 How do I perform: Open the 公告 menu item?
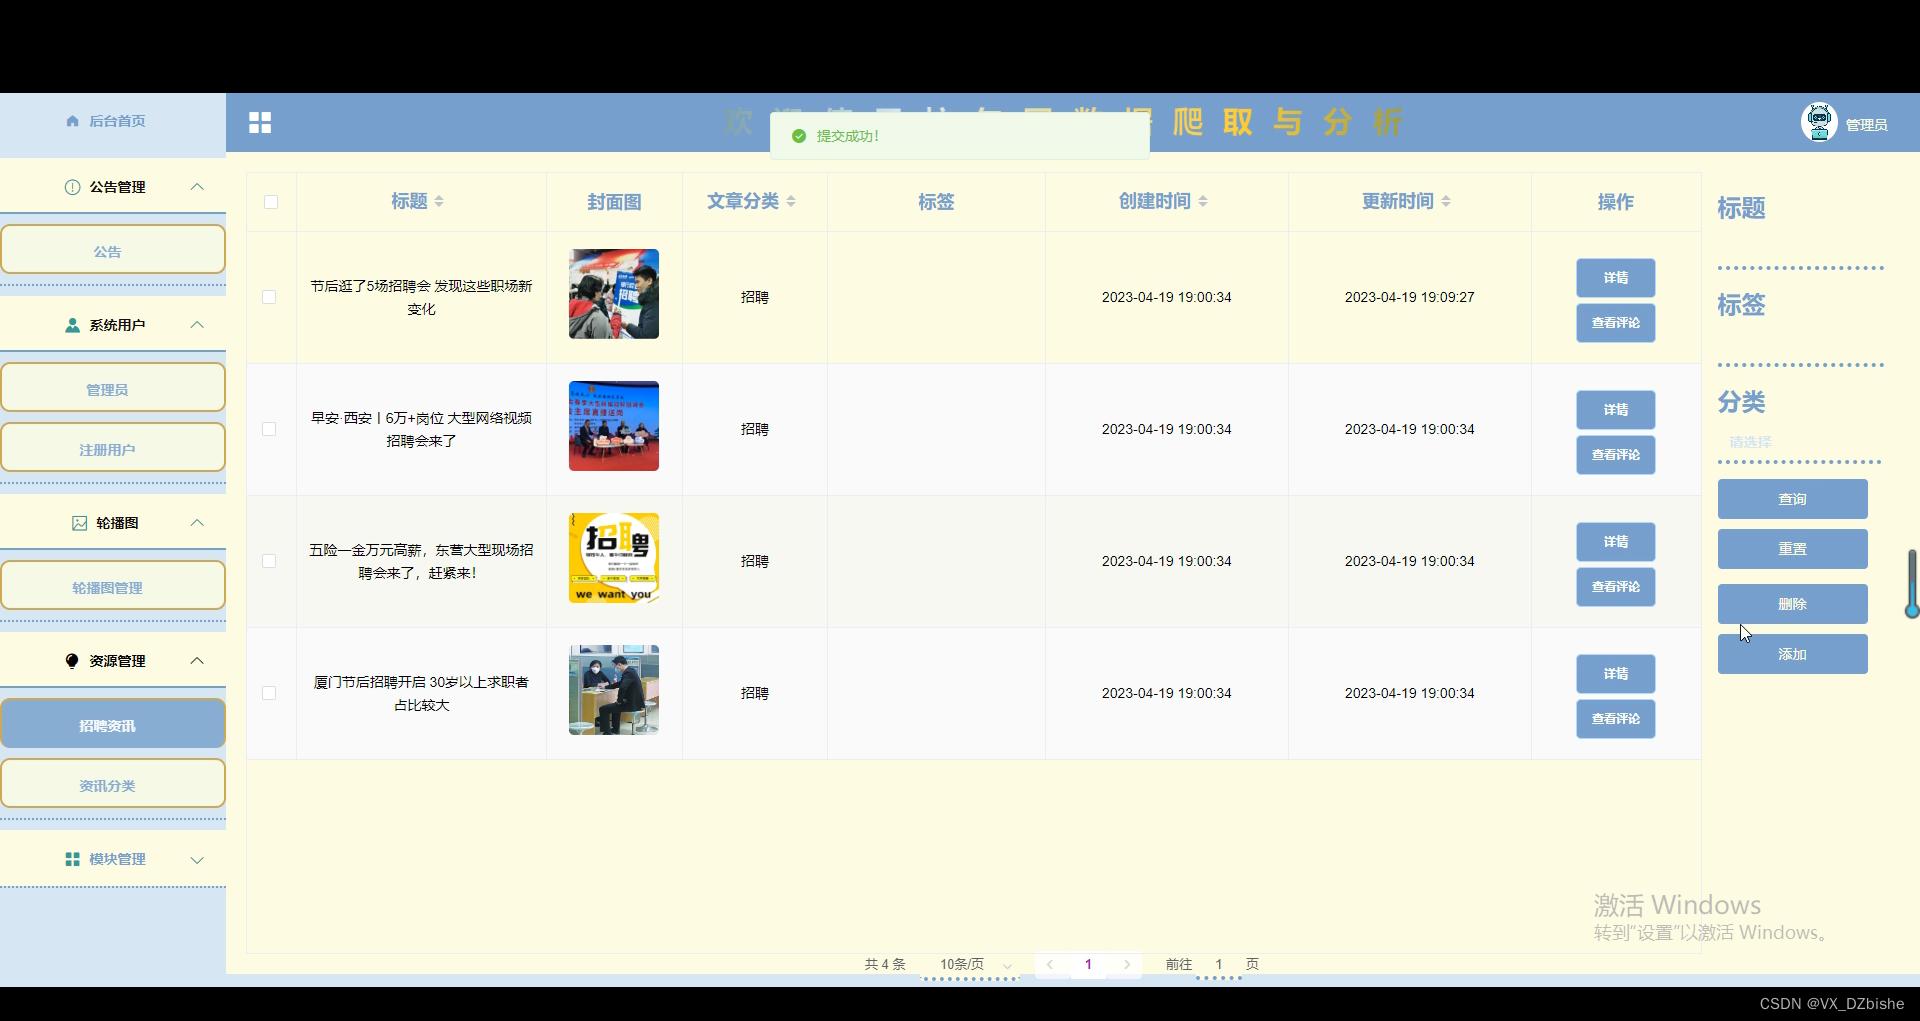point(113,250)
